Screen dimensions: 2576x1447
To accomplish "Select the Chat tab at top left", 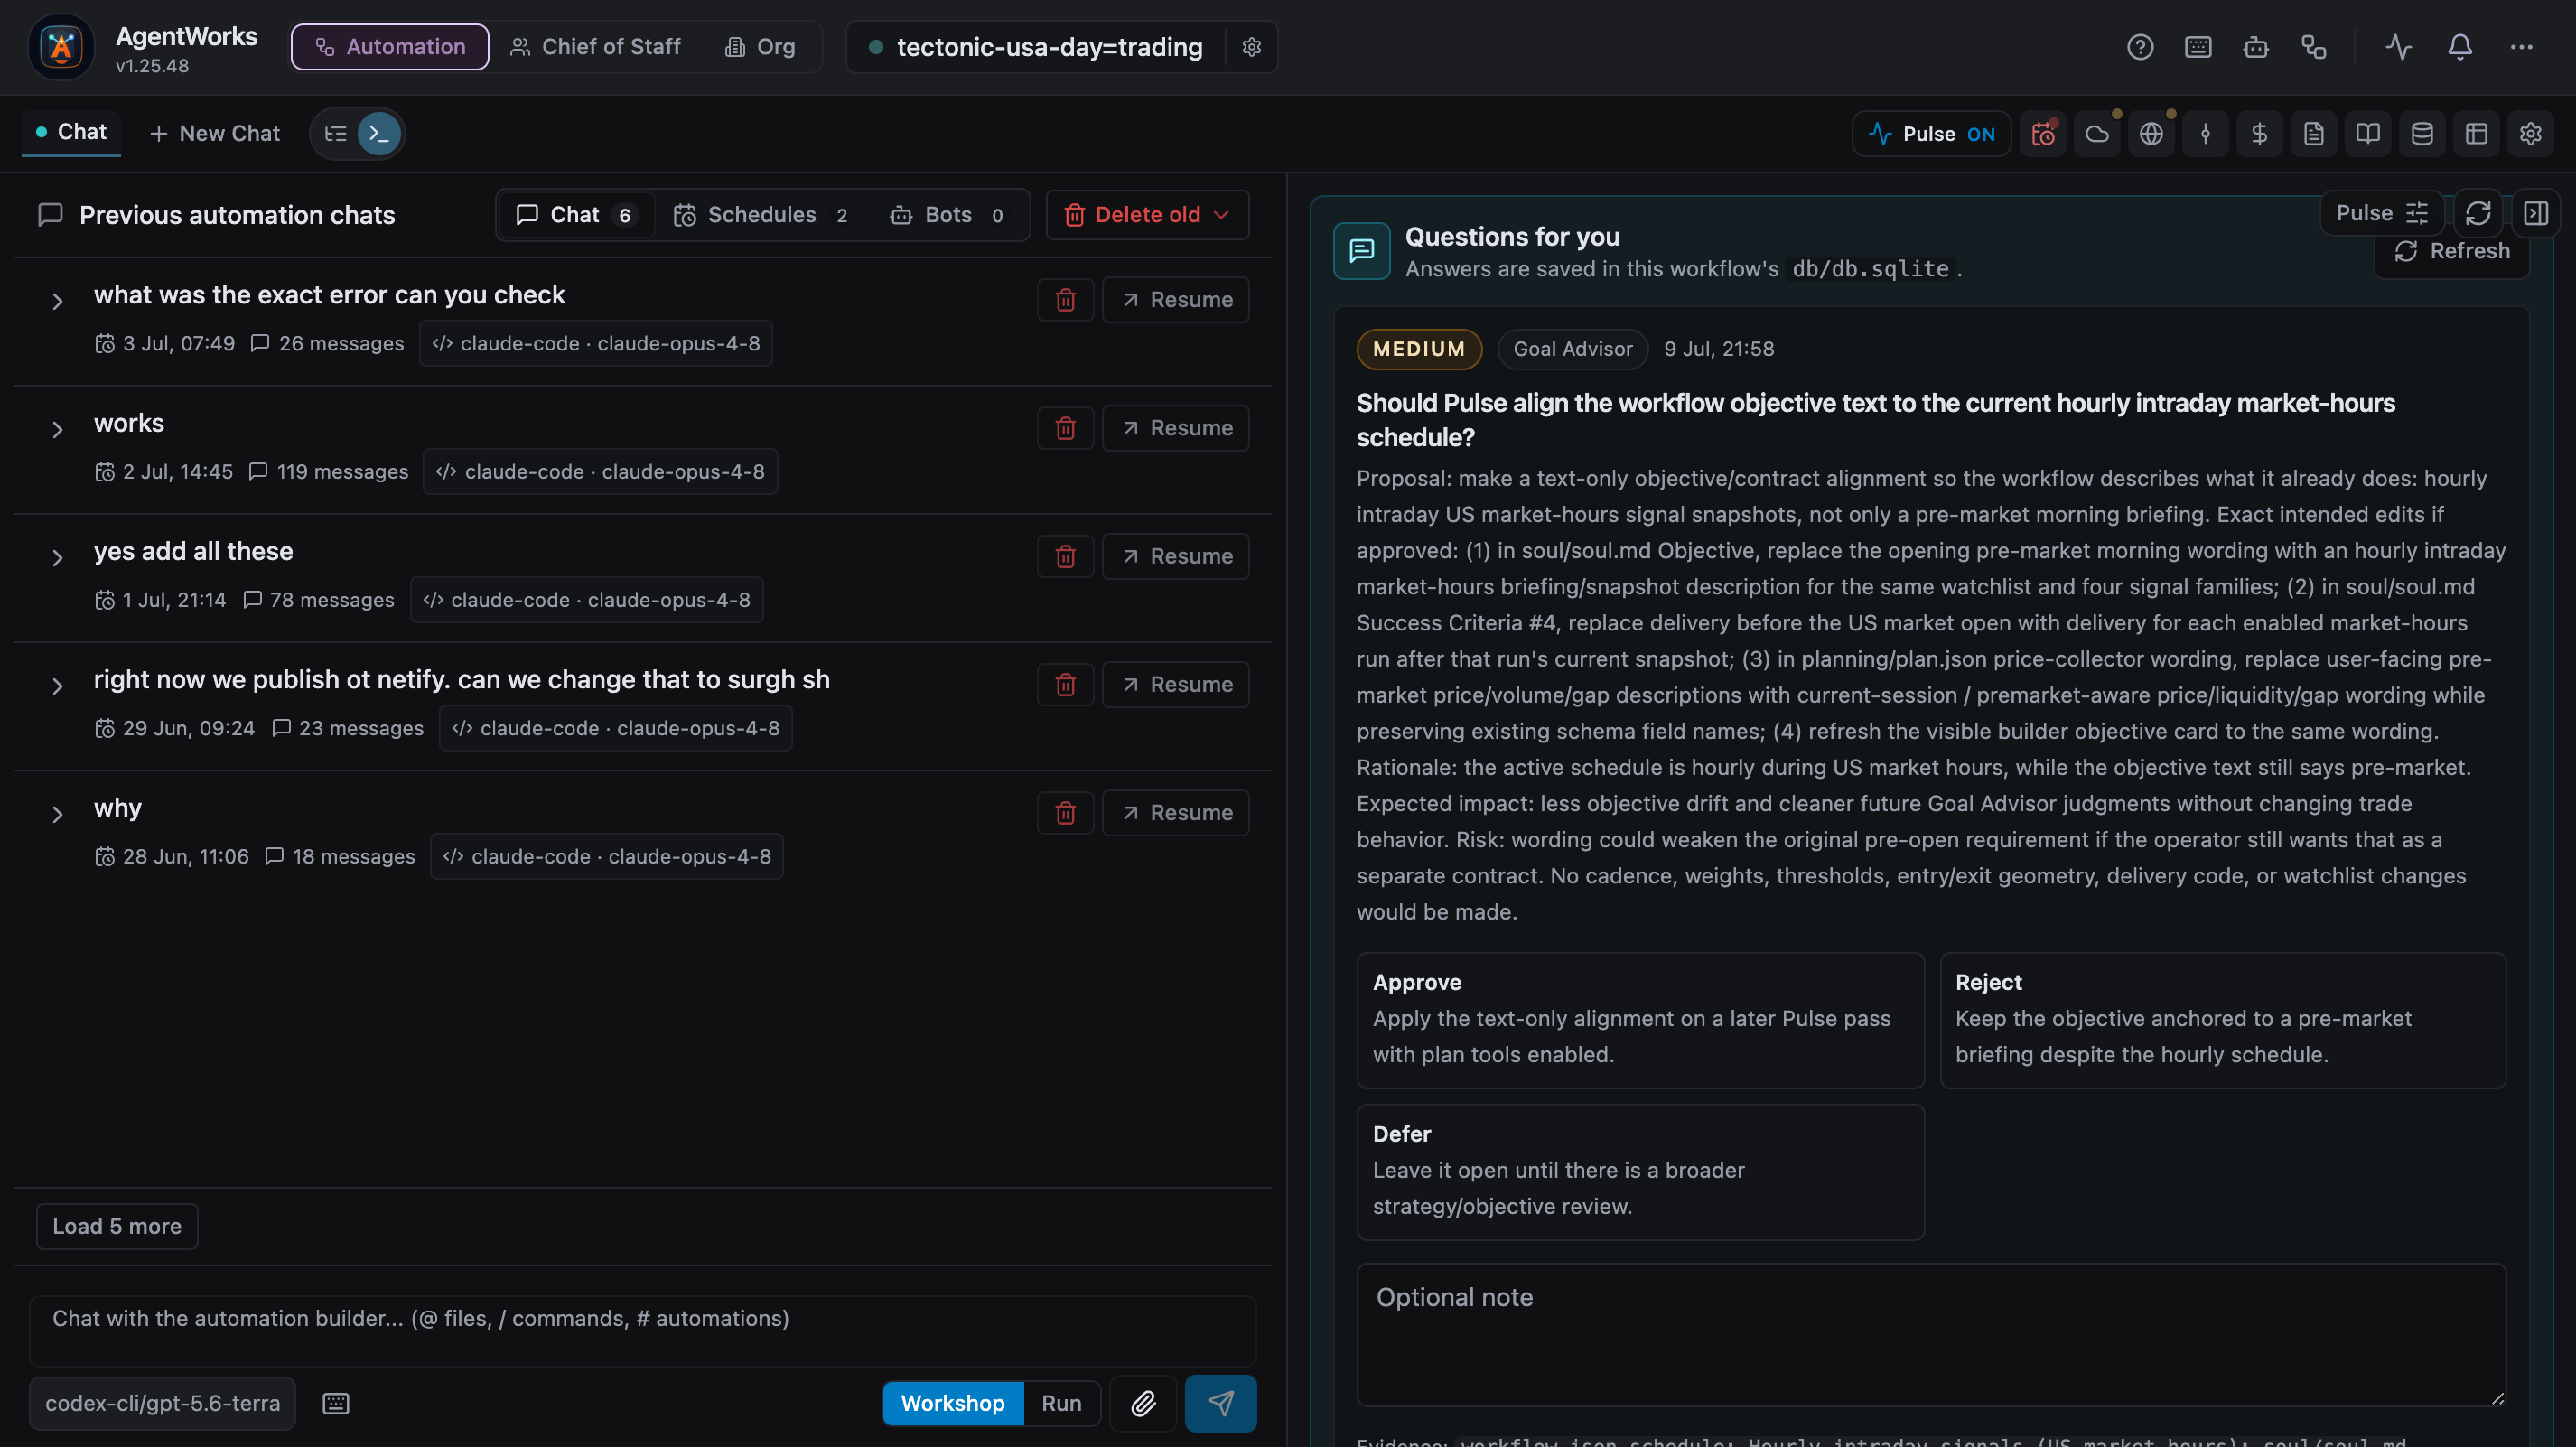I will (x=71, y=132).
